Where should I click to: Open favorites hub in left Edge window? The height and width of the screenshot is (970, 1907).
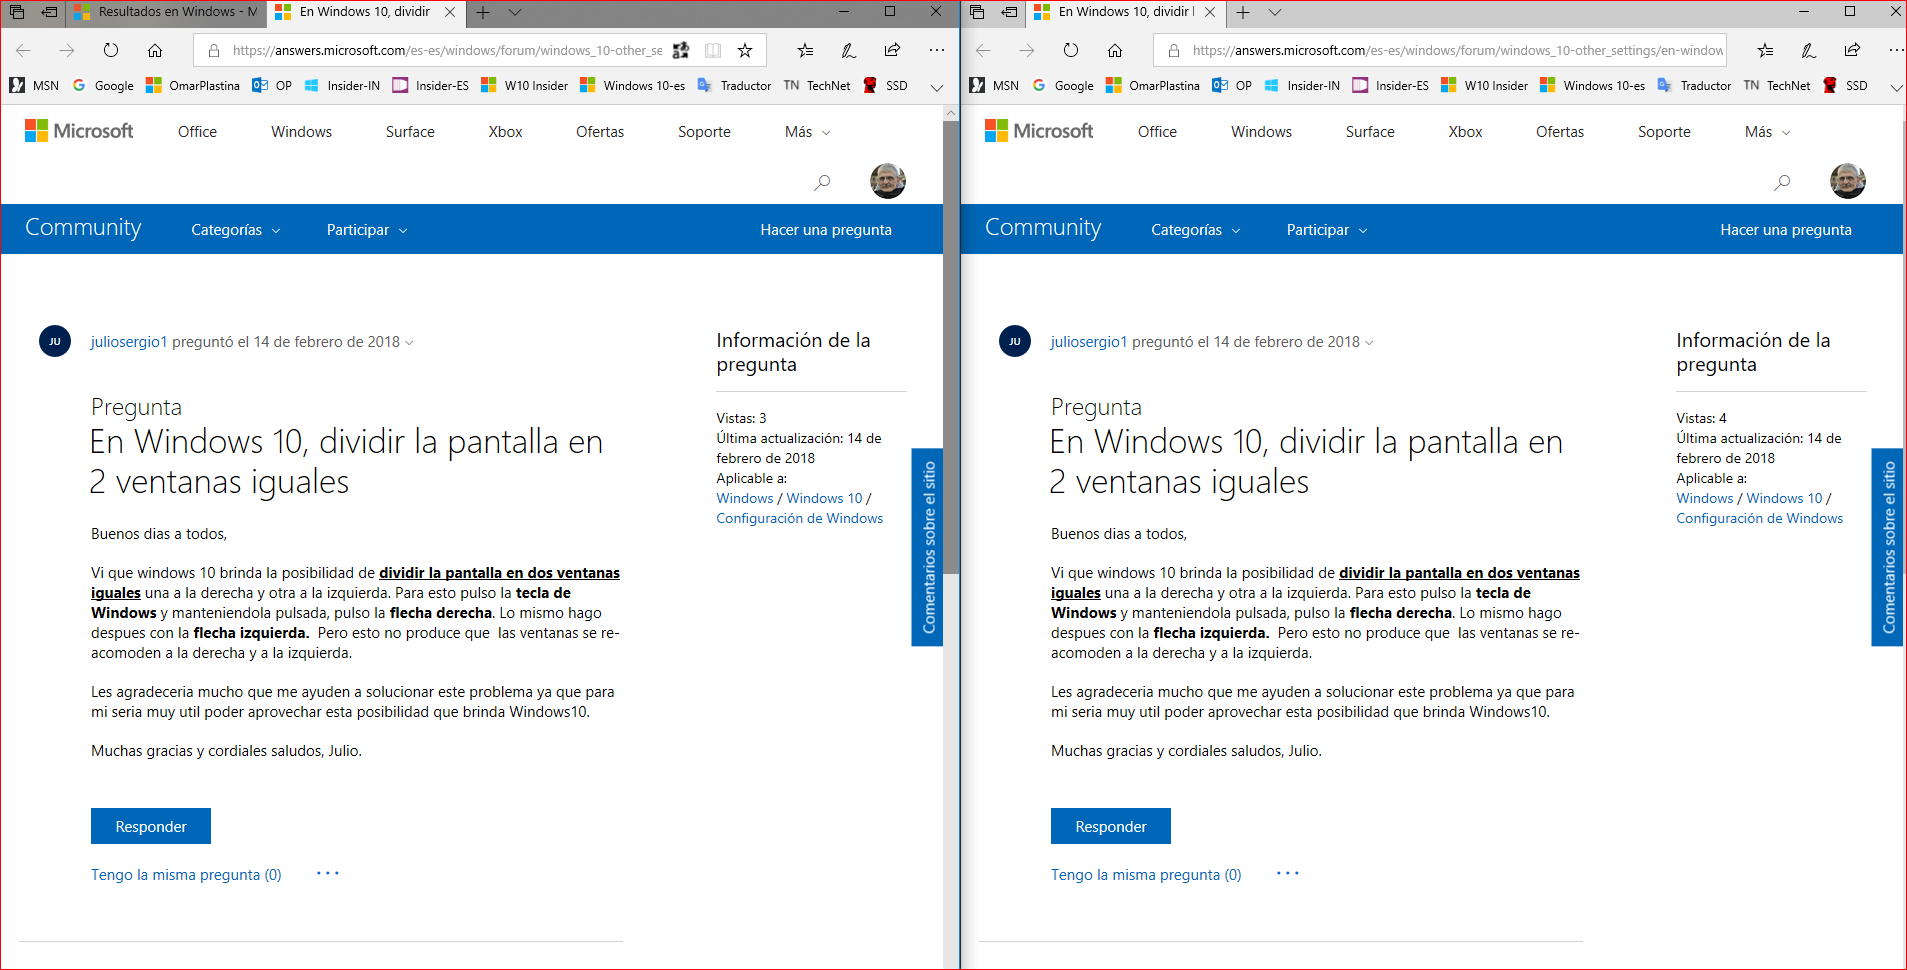(x=805, y=50)
